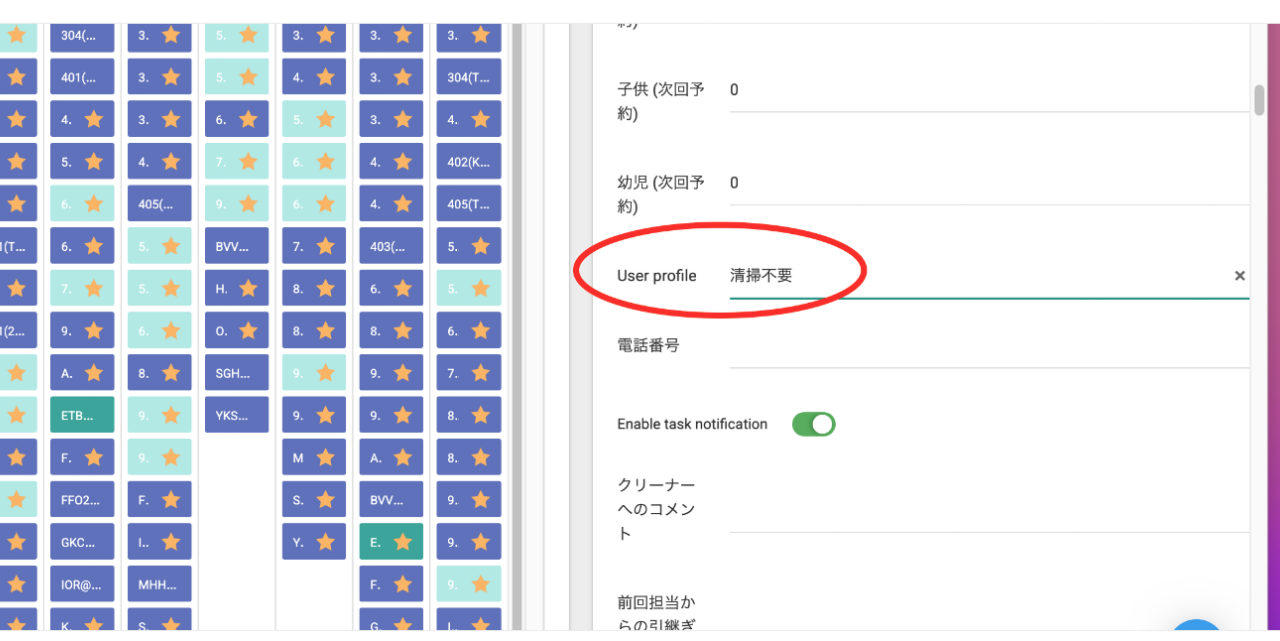Click the star on the green E. card
Image resolution: width=1280 pixels, height=641 pixels.
403,542
